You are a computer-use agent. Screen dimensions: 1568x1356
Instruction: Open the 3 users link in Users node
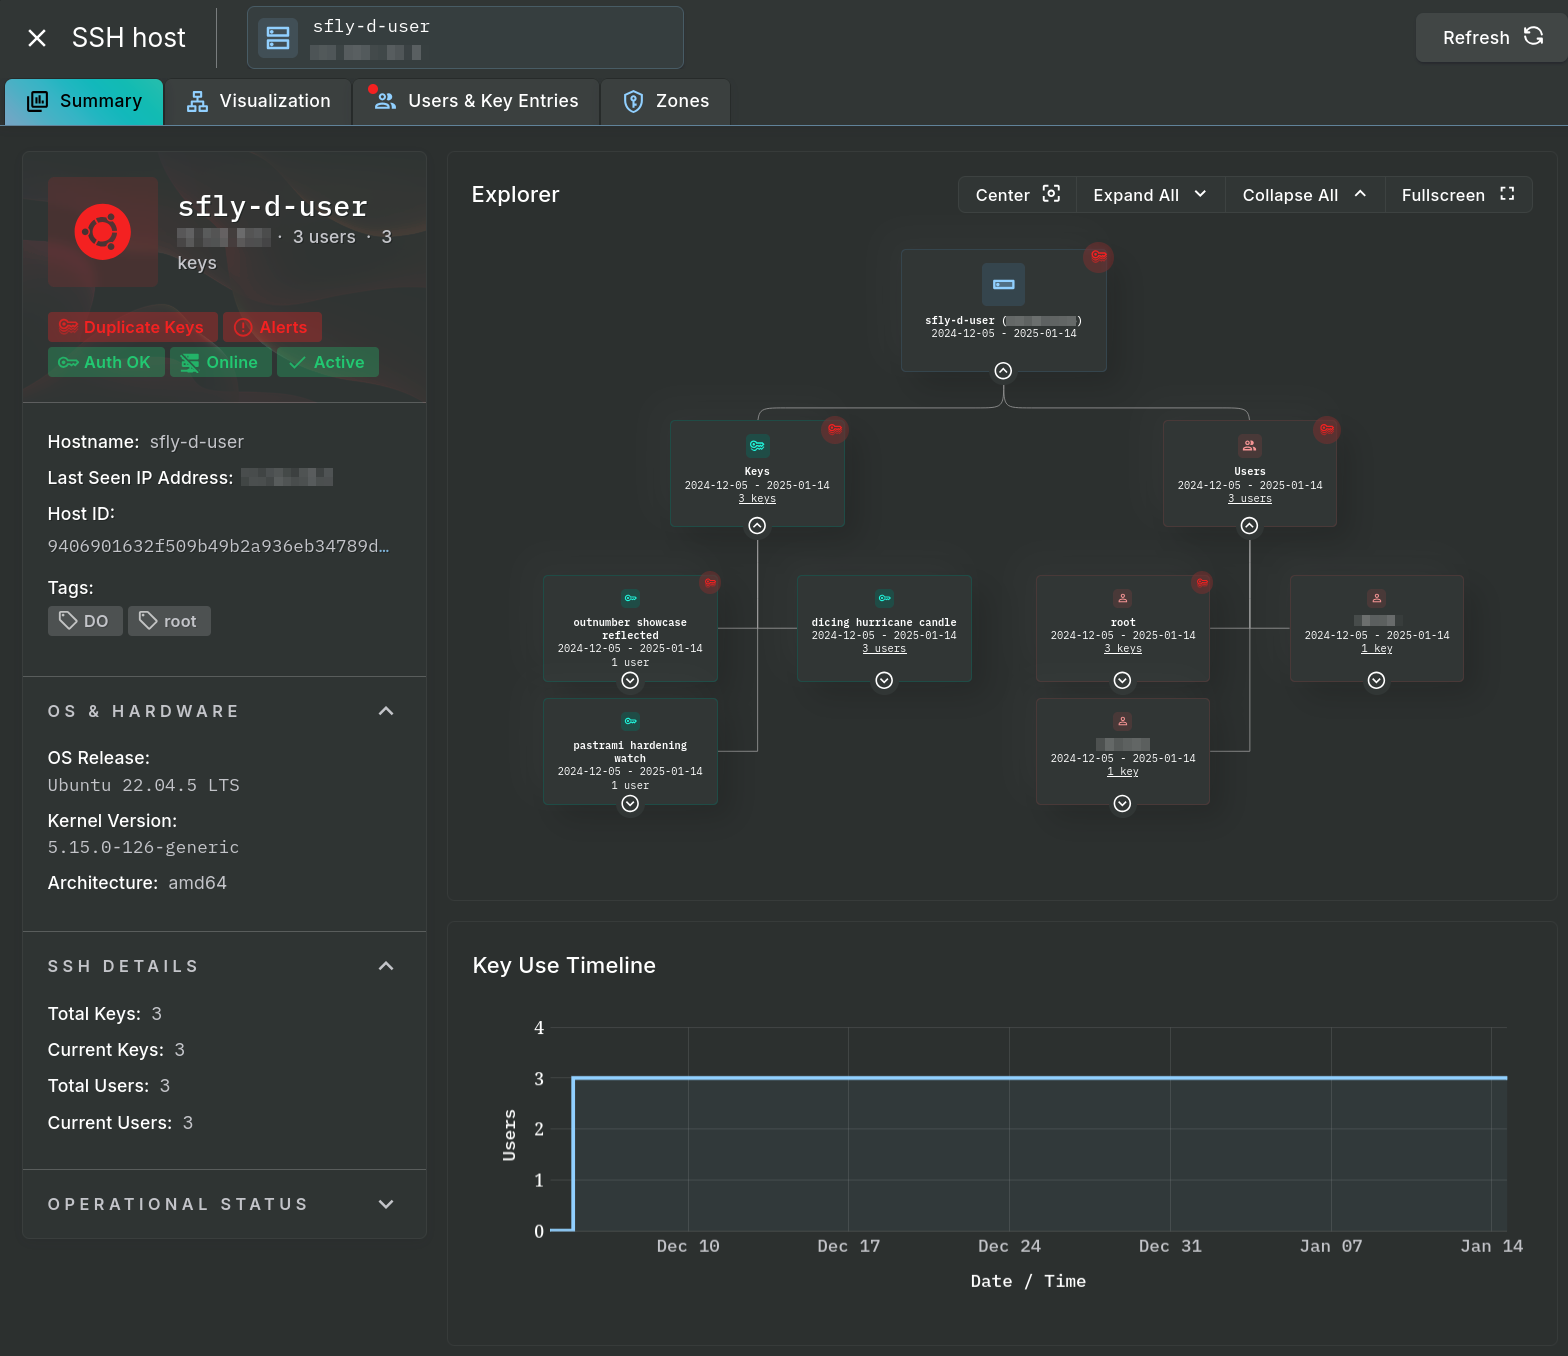pos(1250,499)
